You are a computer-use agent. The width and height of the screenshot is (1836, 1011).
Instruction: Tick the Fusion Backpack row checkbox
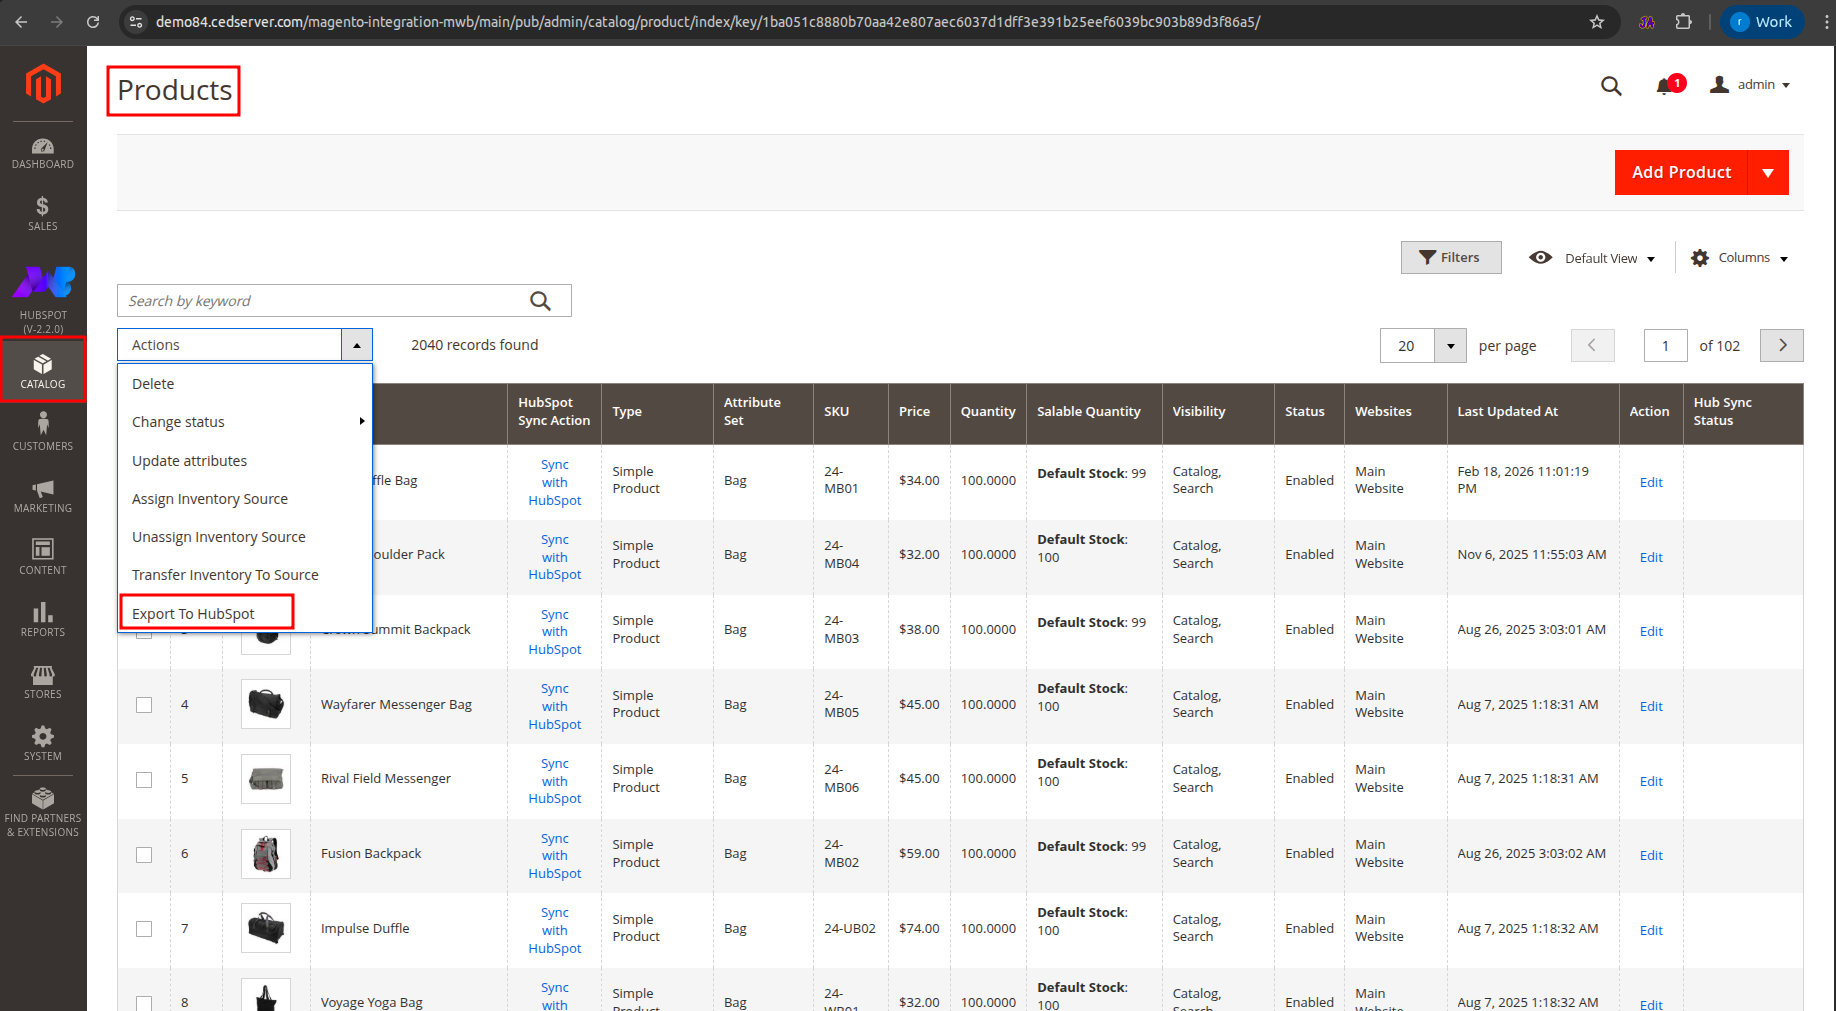144,855
